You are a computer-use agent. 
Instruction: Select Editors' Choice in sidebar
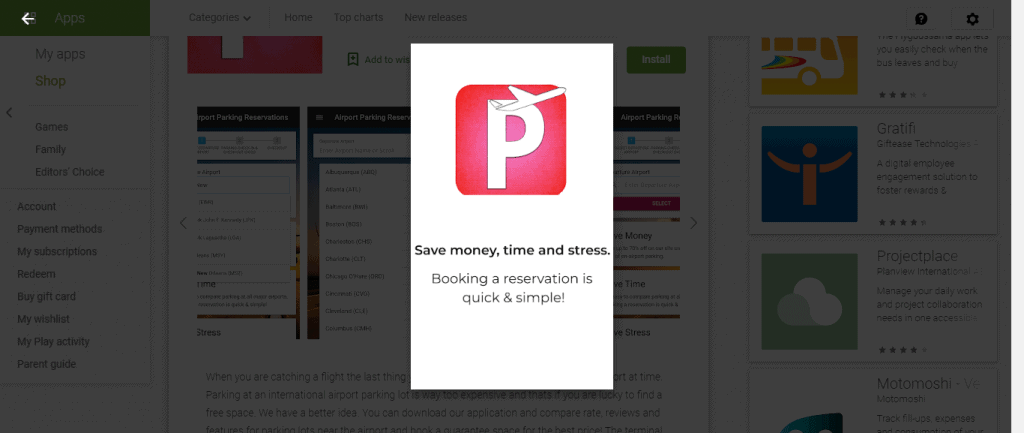pyautogui.click(x=70, y=172)
